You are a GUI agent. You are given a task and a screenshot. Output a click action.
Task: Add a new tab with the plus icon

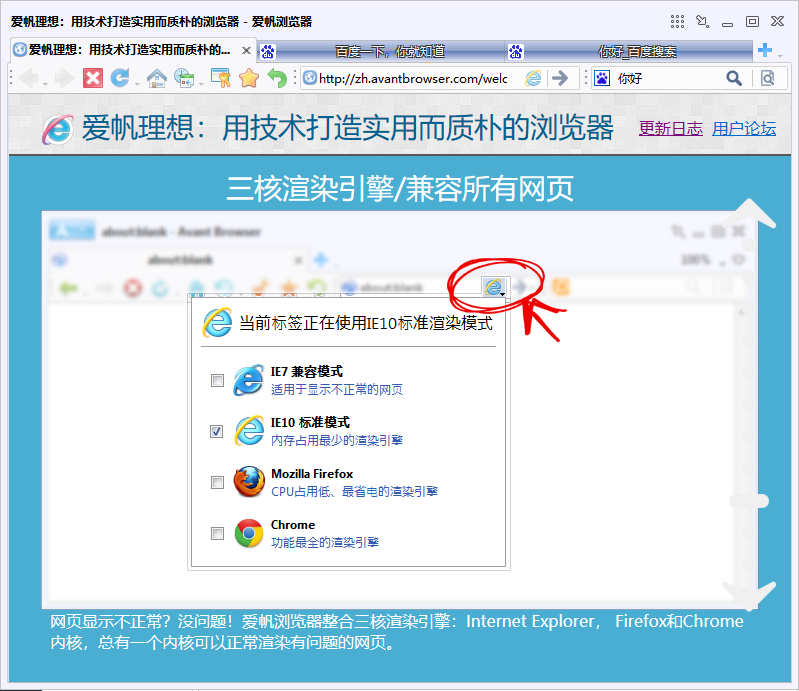pos(764,50)
